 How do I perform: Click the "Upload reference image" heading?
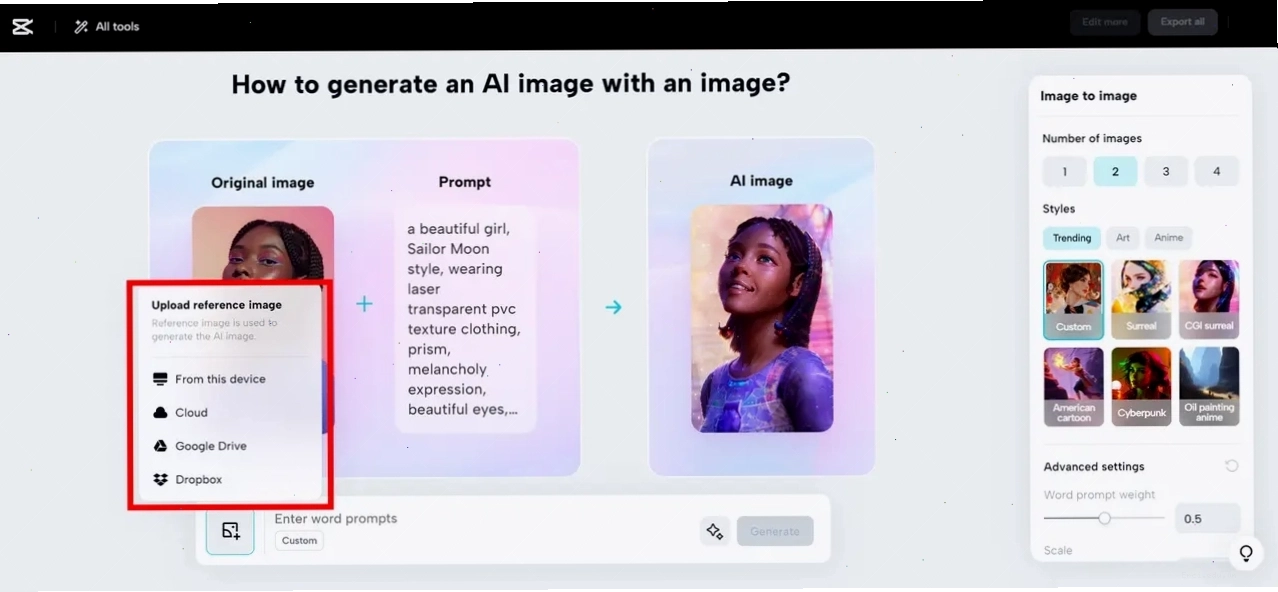pos(216,305)
